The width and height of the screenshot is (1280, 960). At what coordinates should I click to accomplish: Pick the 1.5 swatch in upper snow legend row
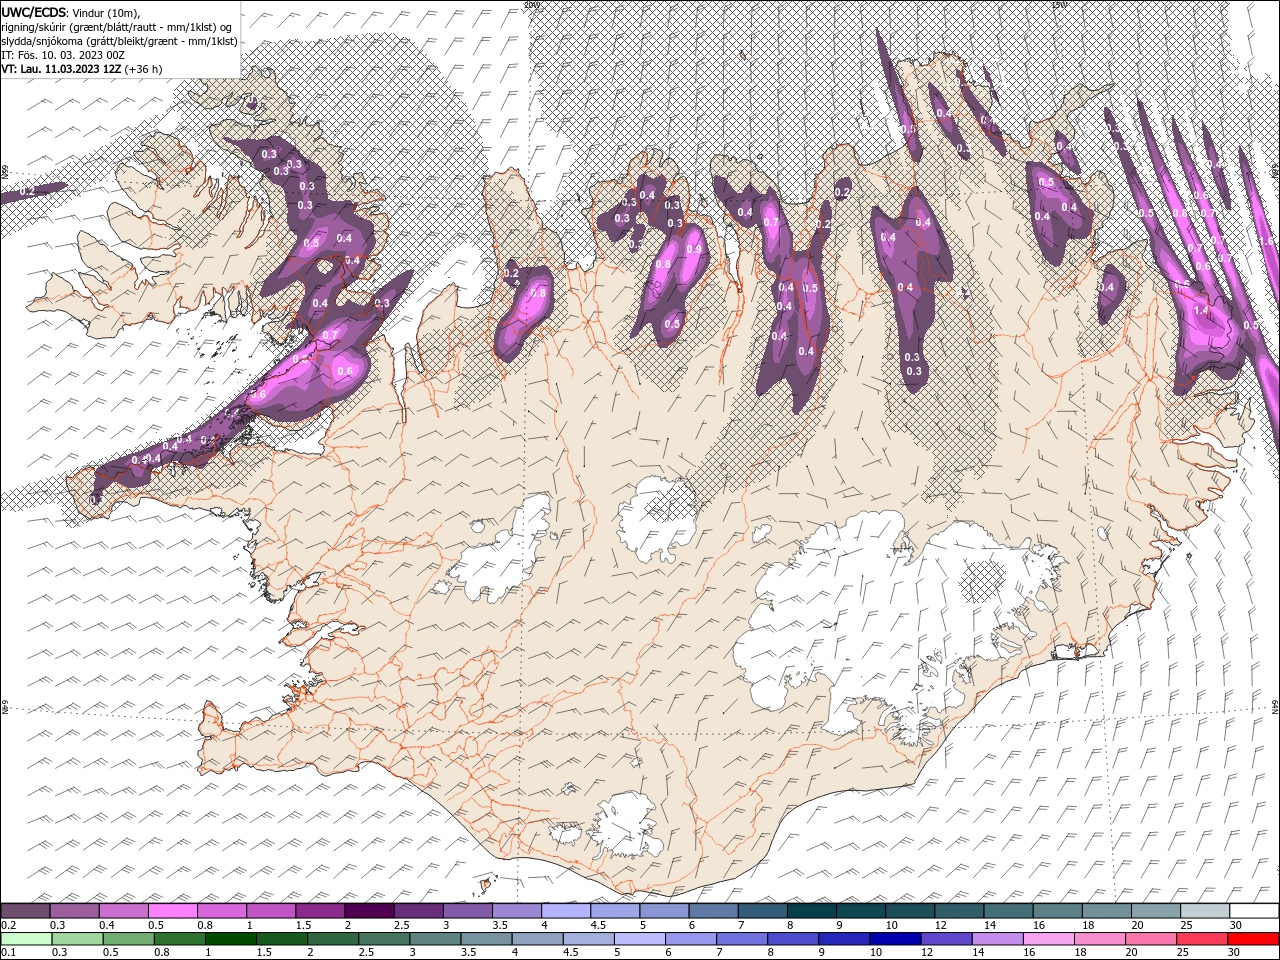click(x=319, y=911)
